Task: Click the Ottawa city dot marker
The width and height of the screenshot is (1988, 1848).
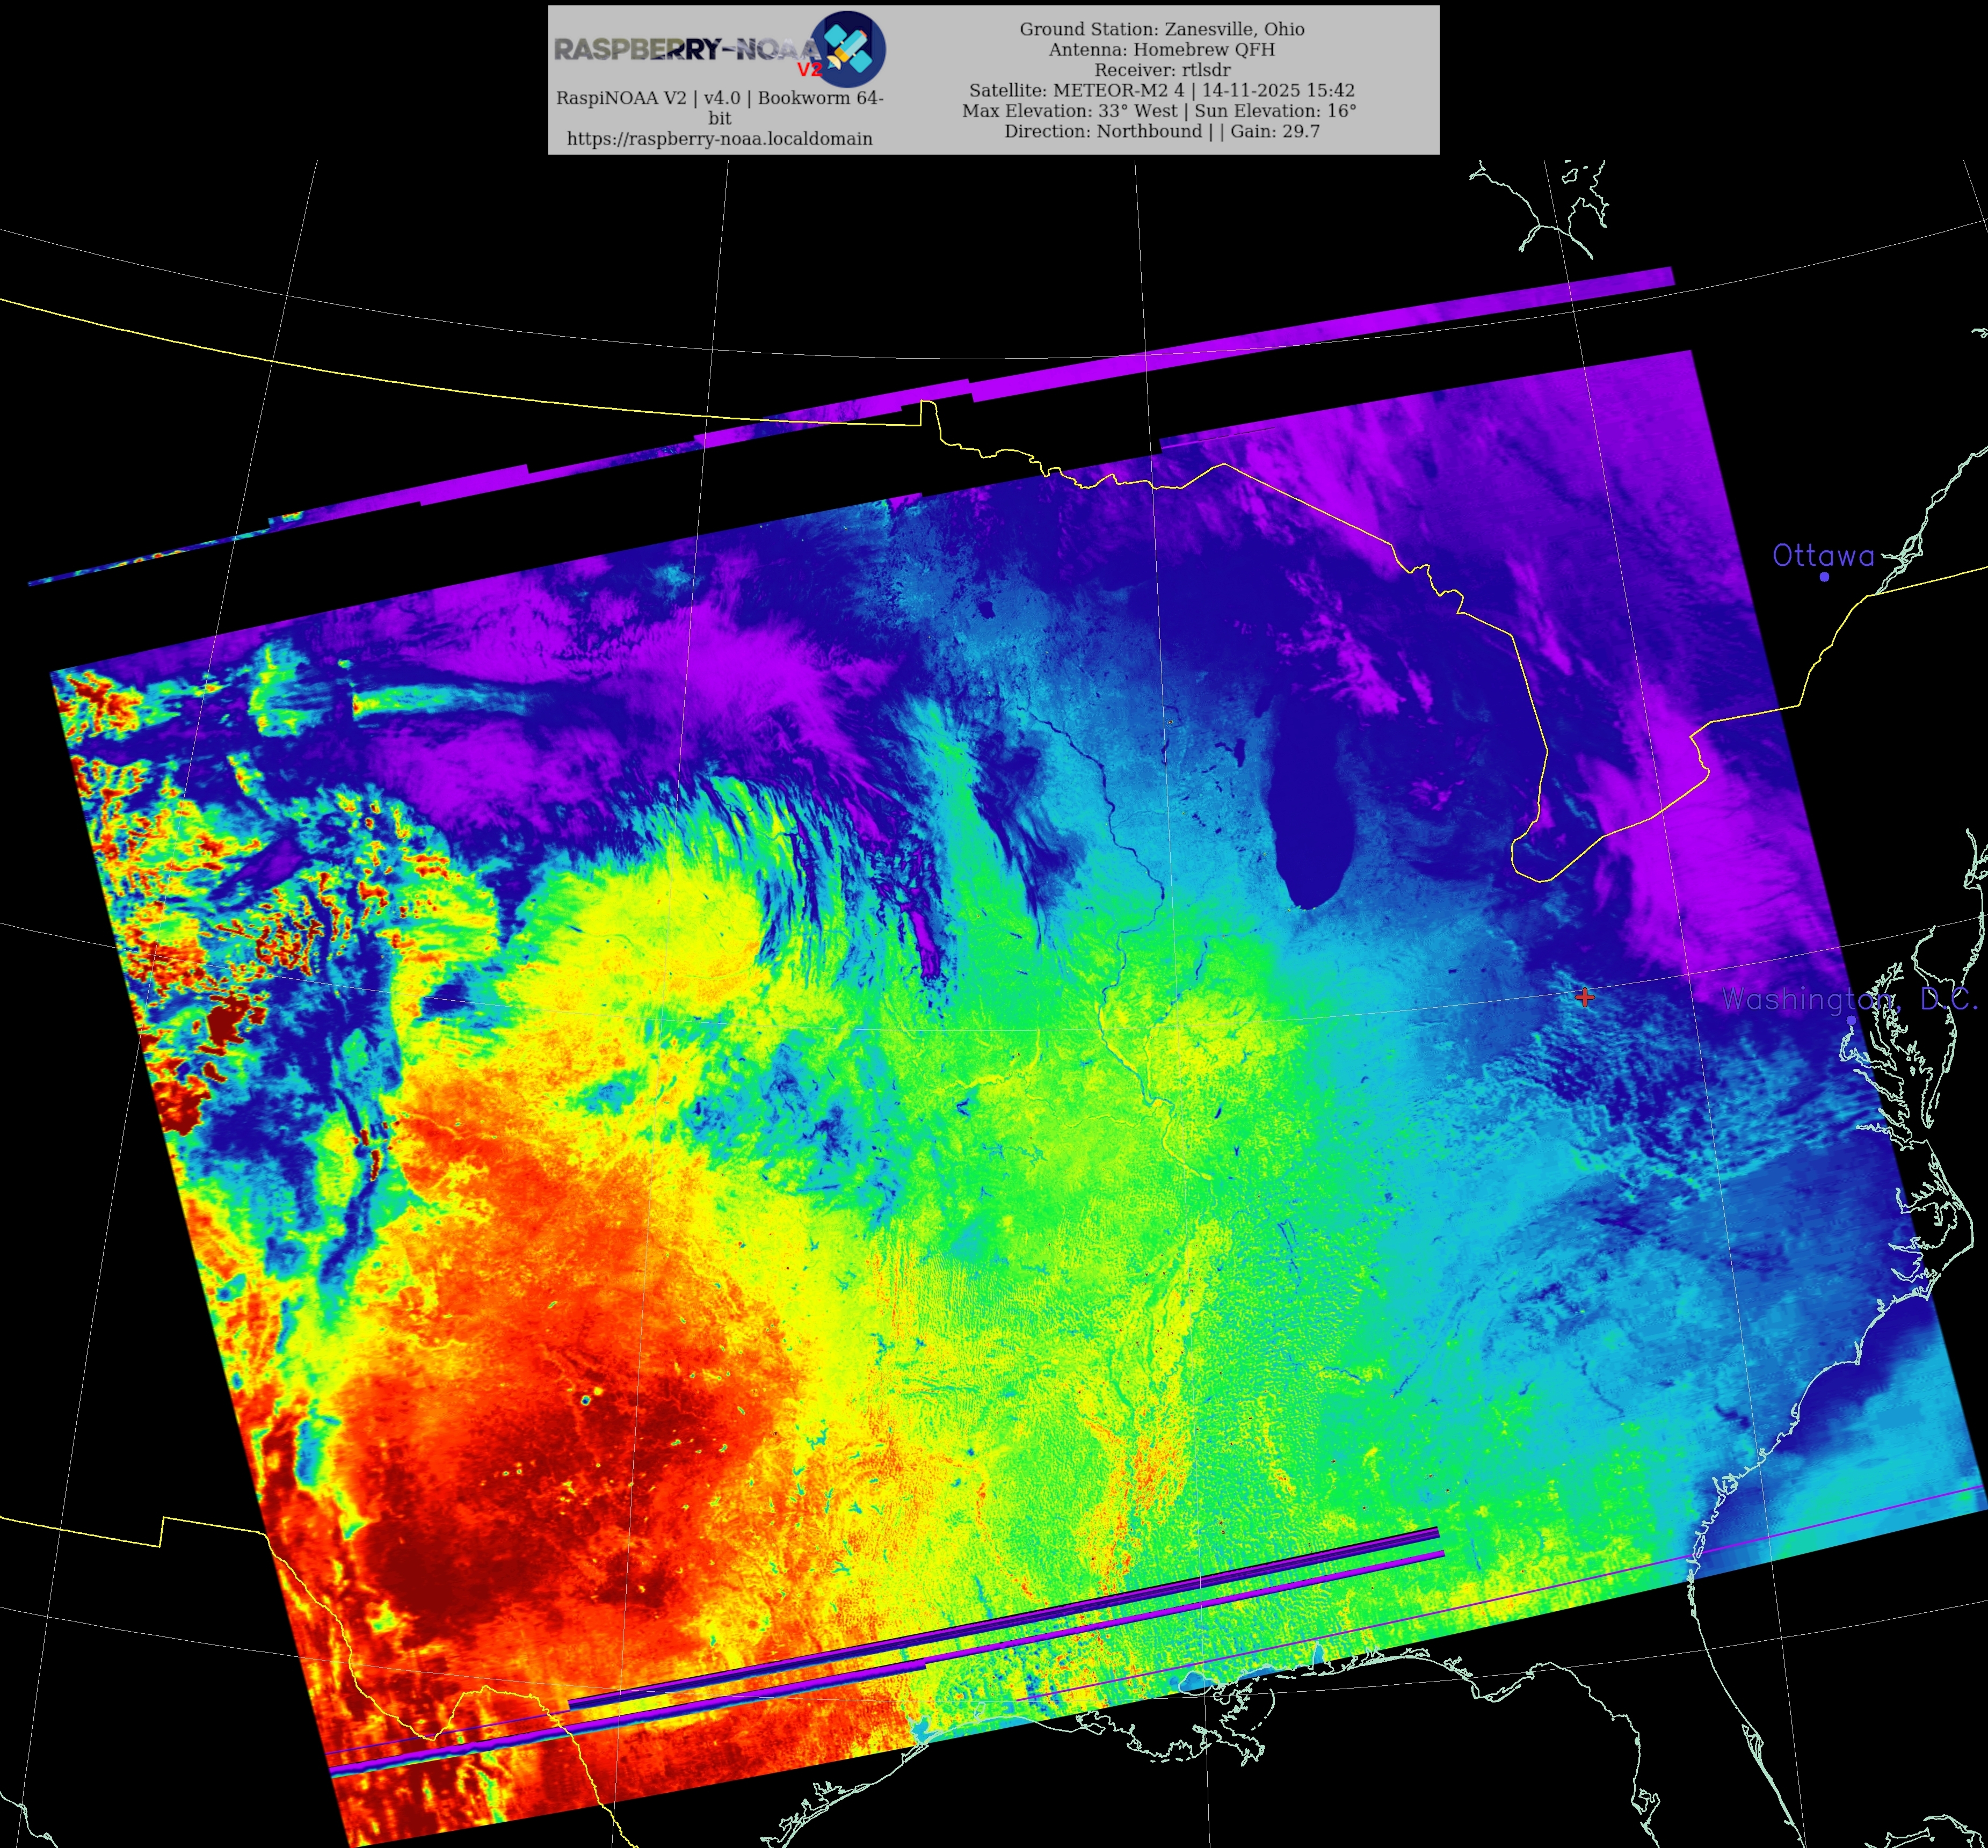Action: point(1824,576)
